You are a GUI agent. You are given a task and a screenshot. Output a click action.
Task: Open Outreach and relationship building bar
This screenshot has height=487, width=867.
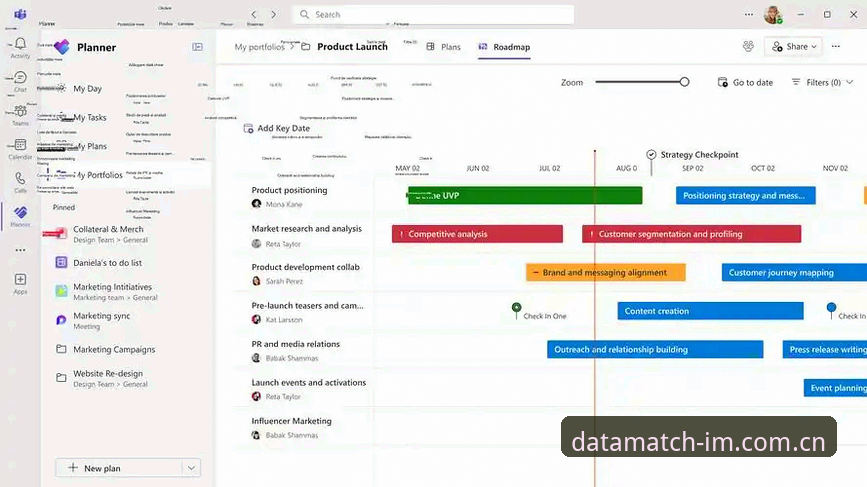pos(655,349)
